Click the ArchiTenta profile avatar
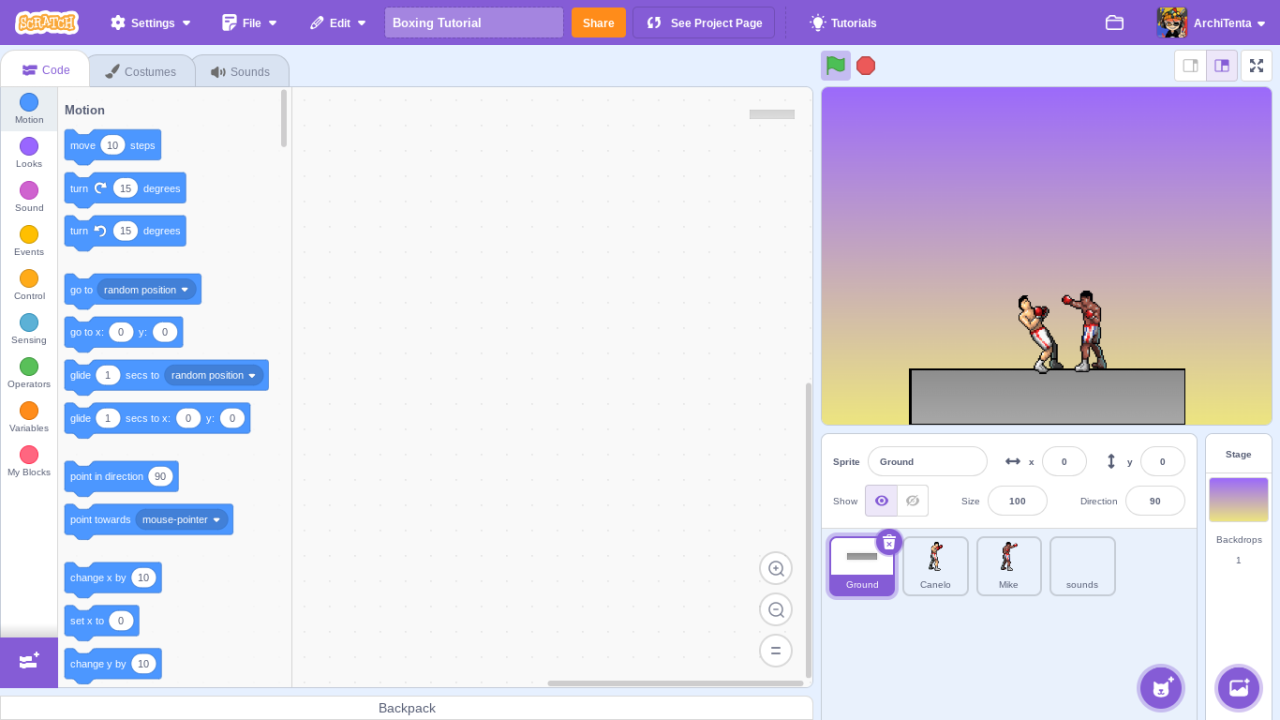The image size is (1280, 720). click(x=1172, y=22)
